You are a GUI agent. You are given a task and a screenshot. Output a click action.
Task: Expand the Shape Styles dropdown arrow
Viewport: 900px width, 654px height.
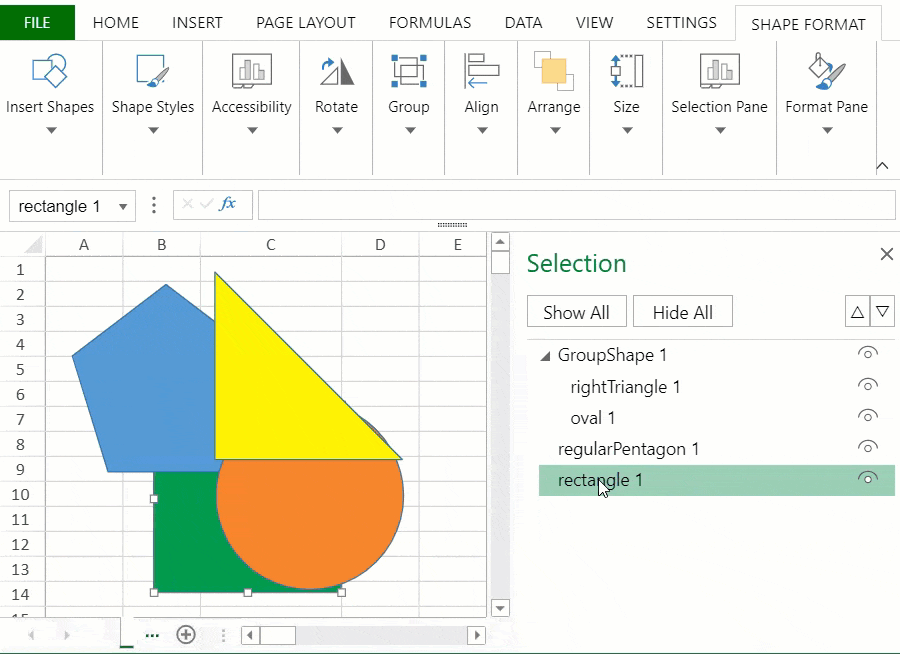(153, 130)
